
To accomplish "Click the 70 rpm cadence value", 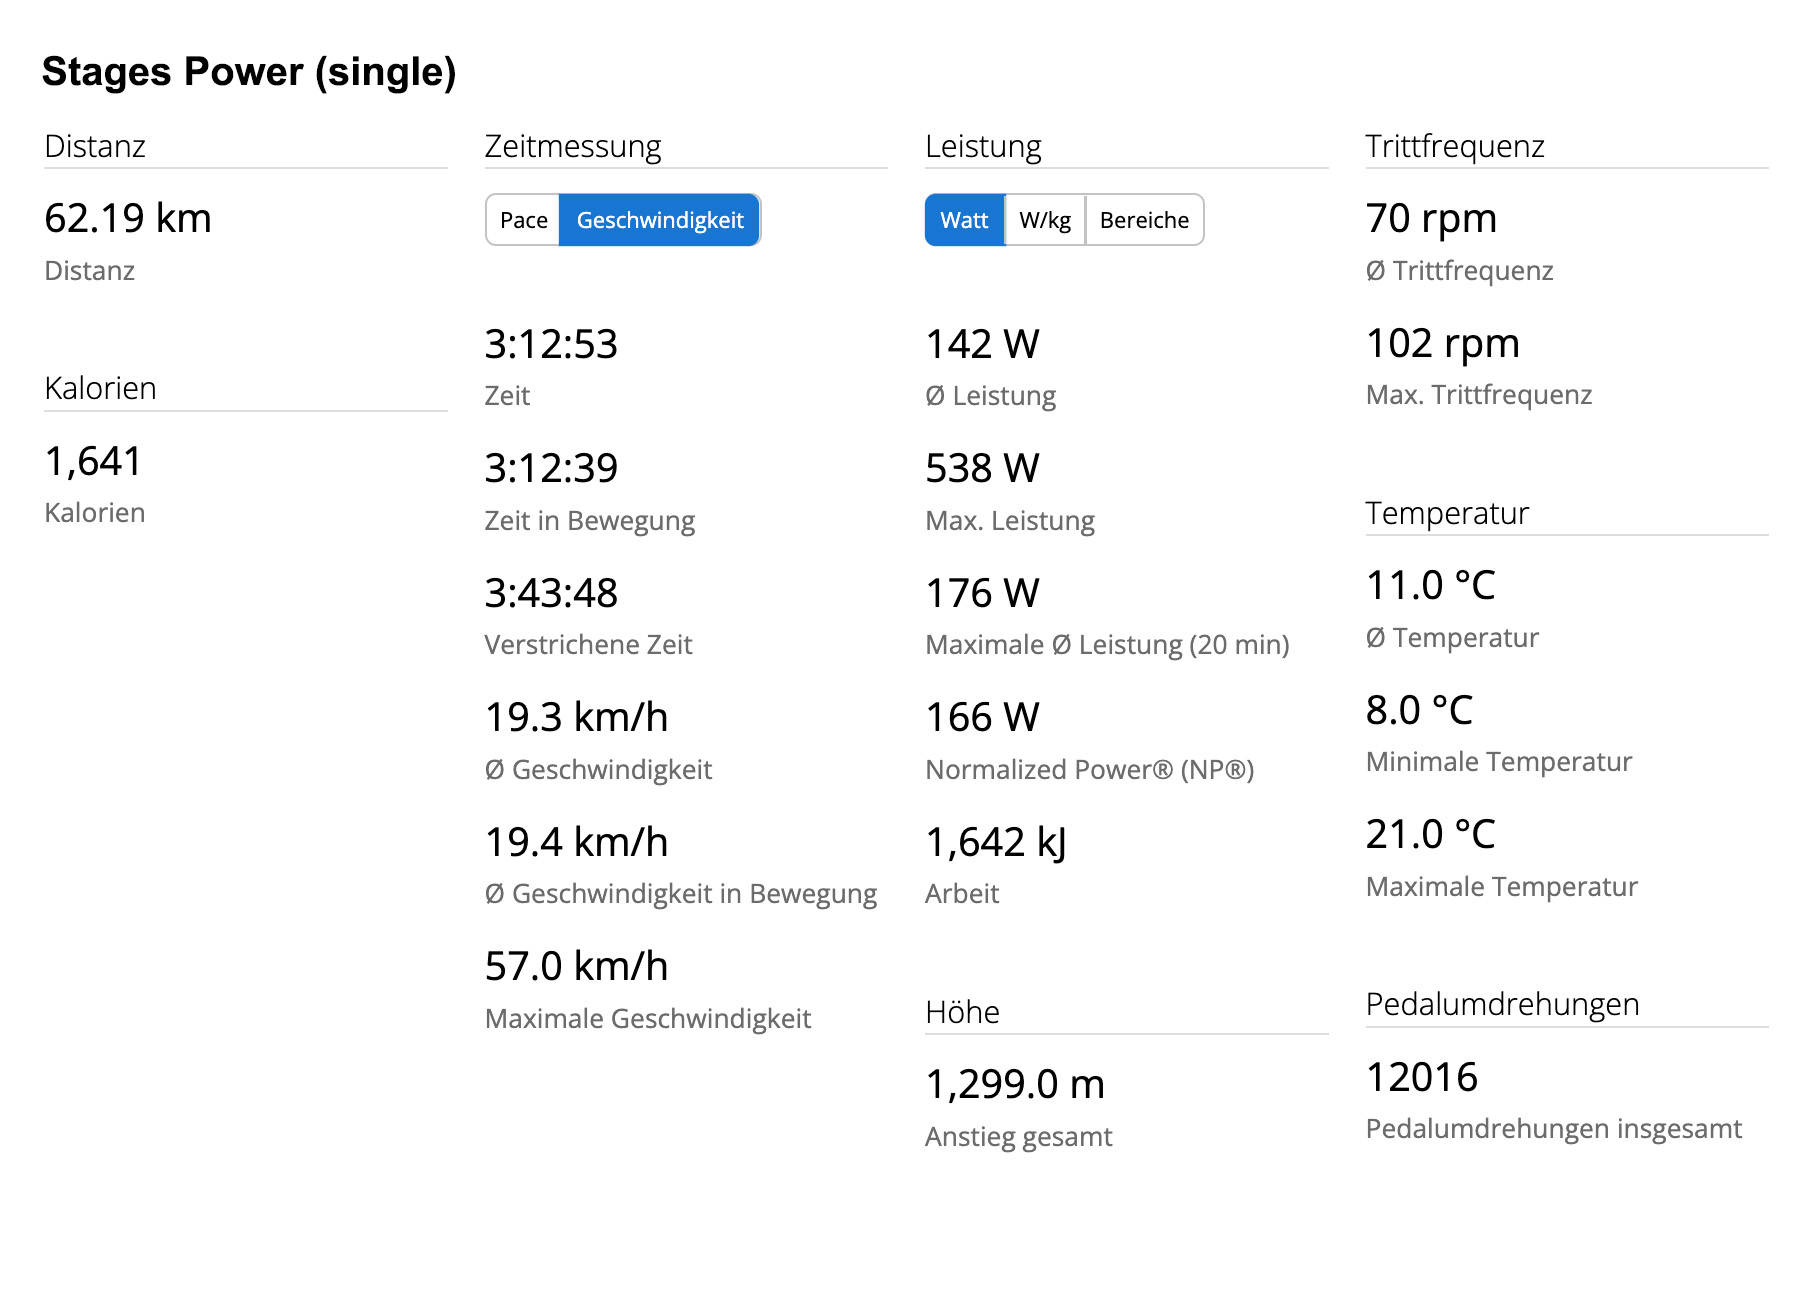I will (1431, 218).
